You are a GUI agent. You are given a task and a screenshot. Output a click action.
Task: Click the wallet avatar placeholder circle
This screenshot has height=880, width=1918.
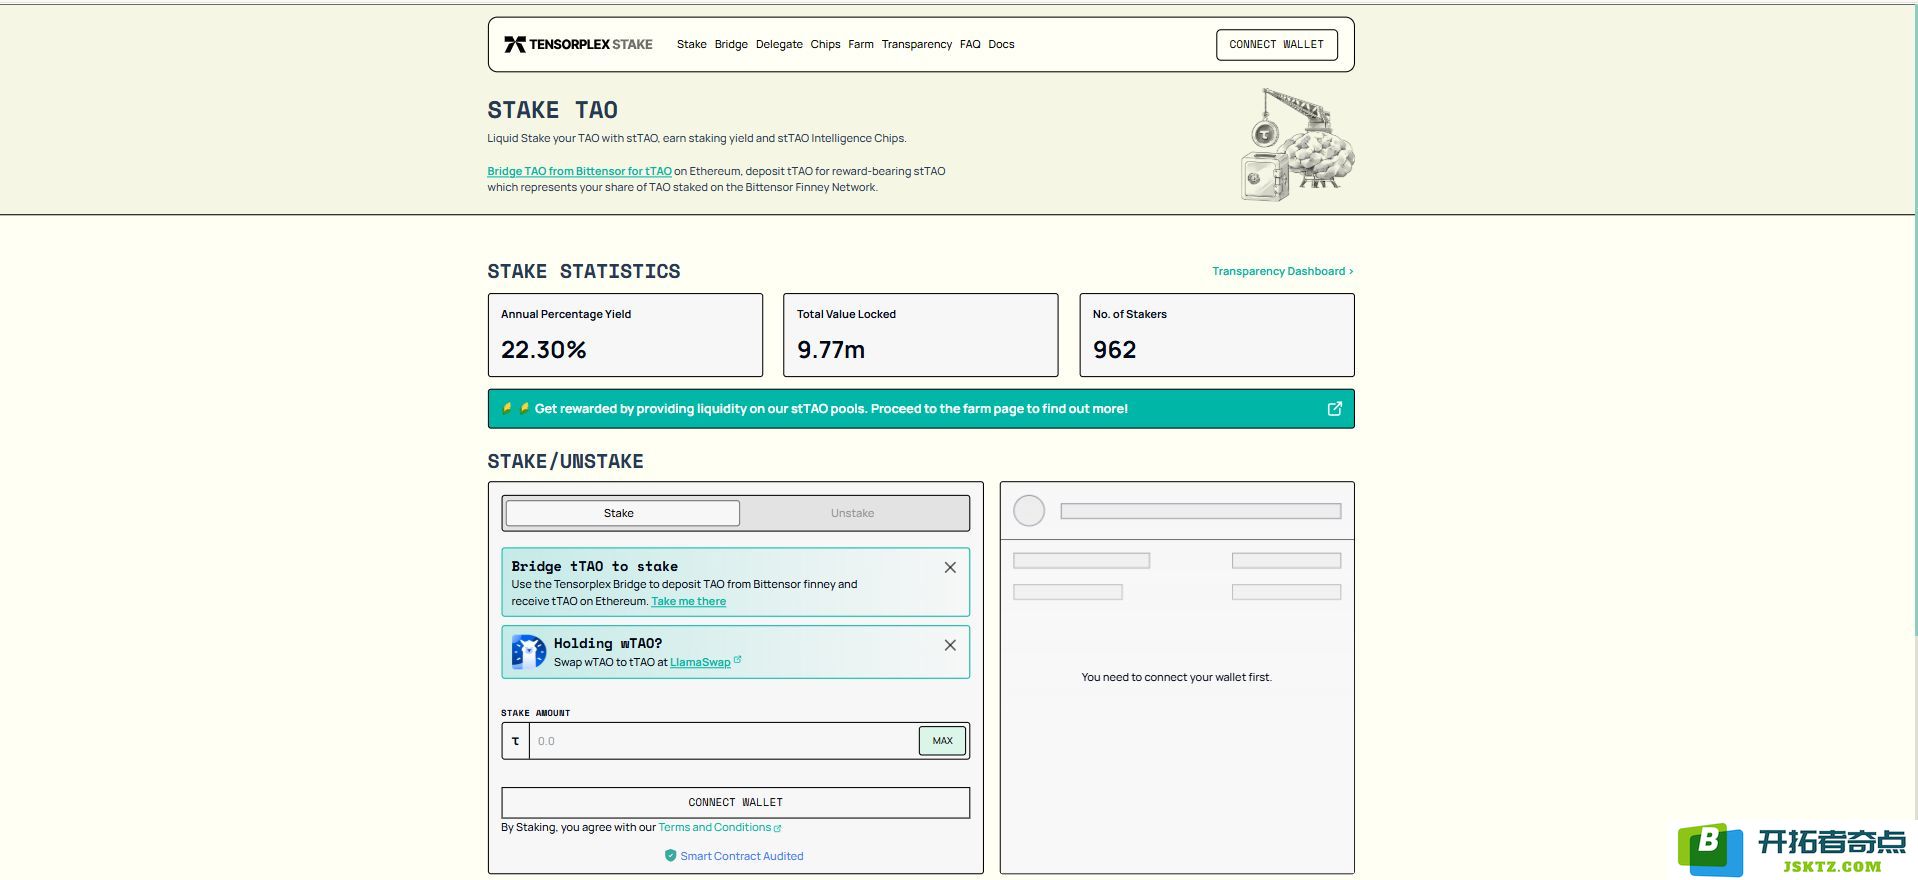[1029, 511]
